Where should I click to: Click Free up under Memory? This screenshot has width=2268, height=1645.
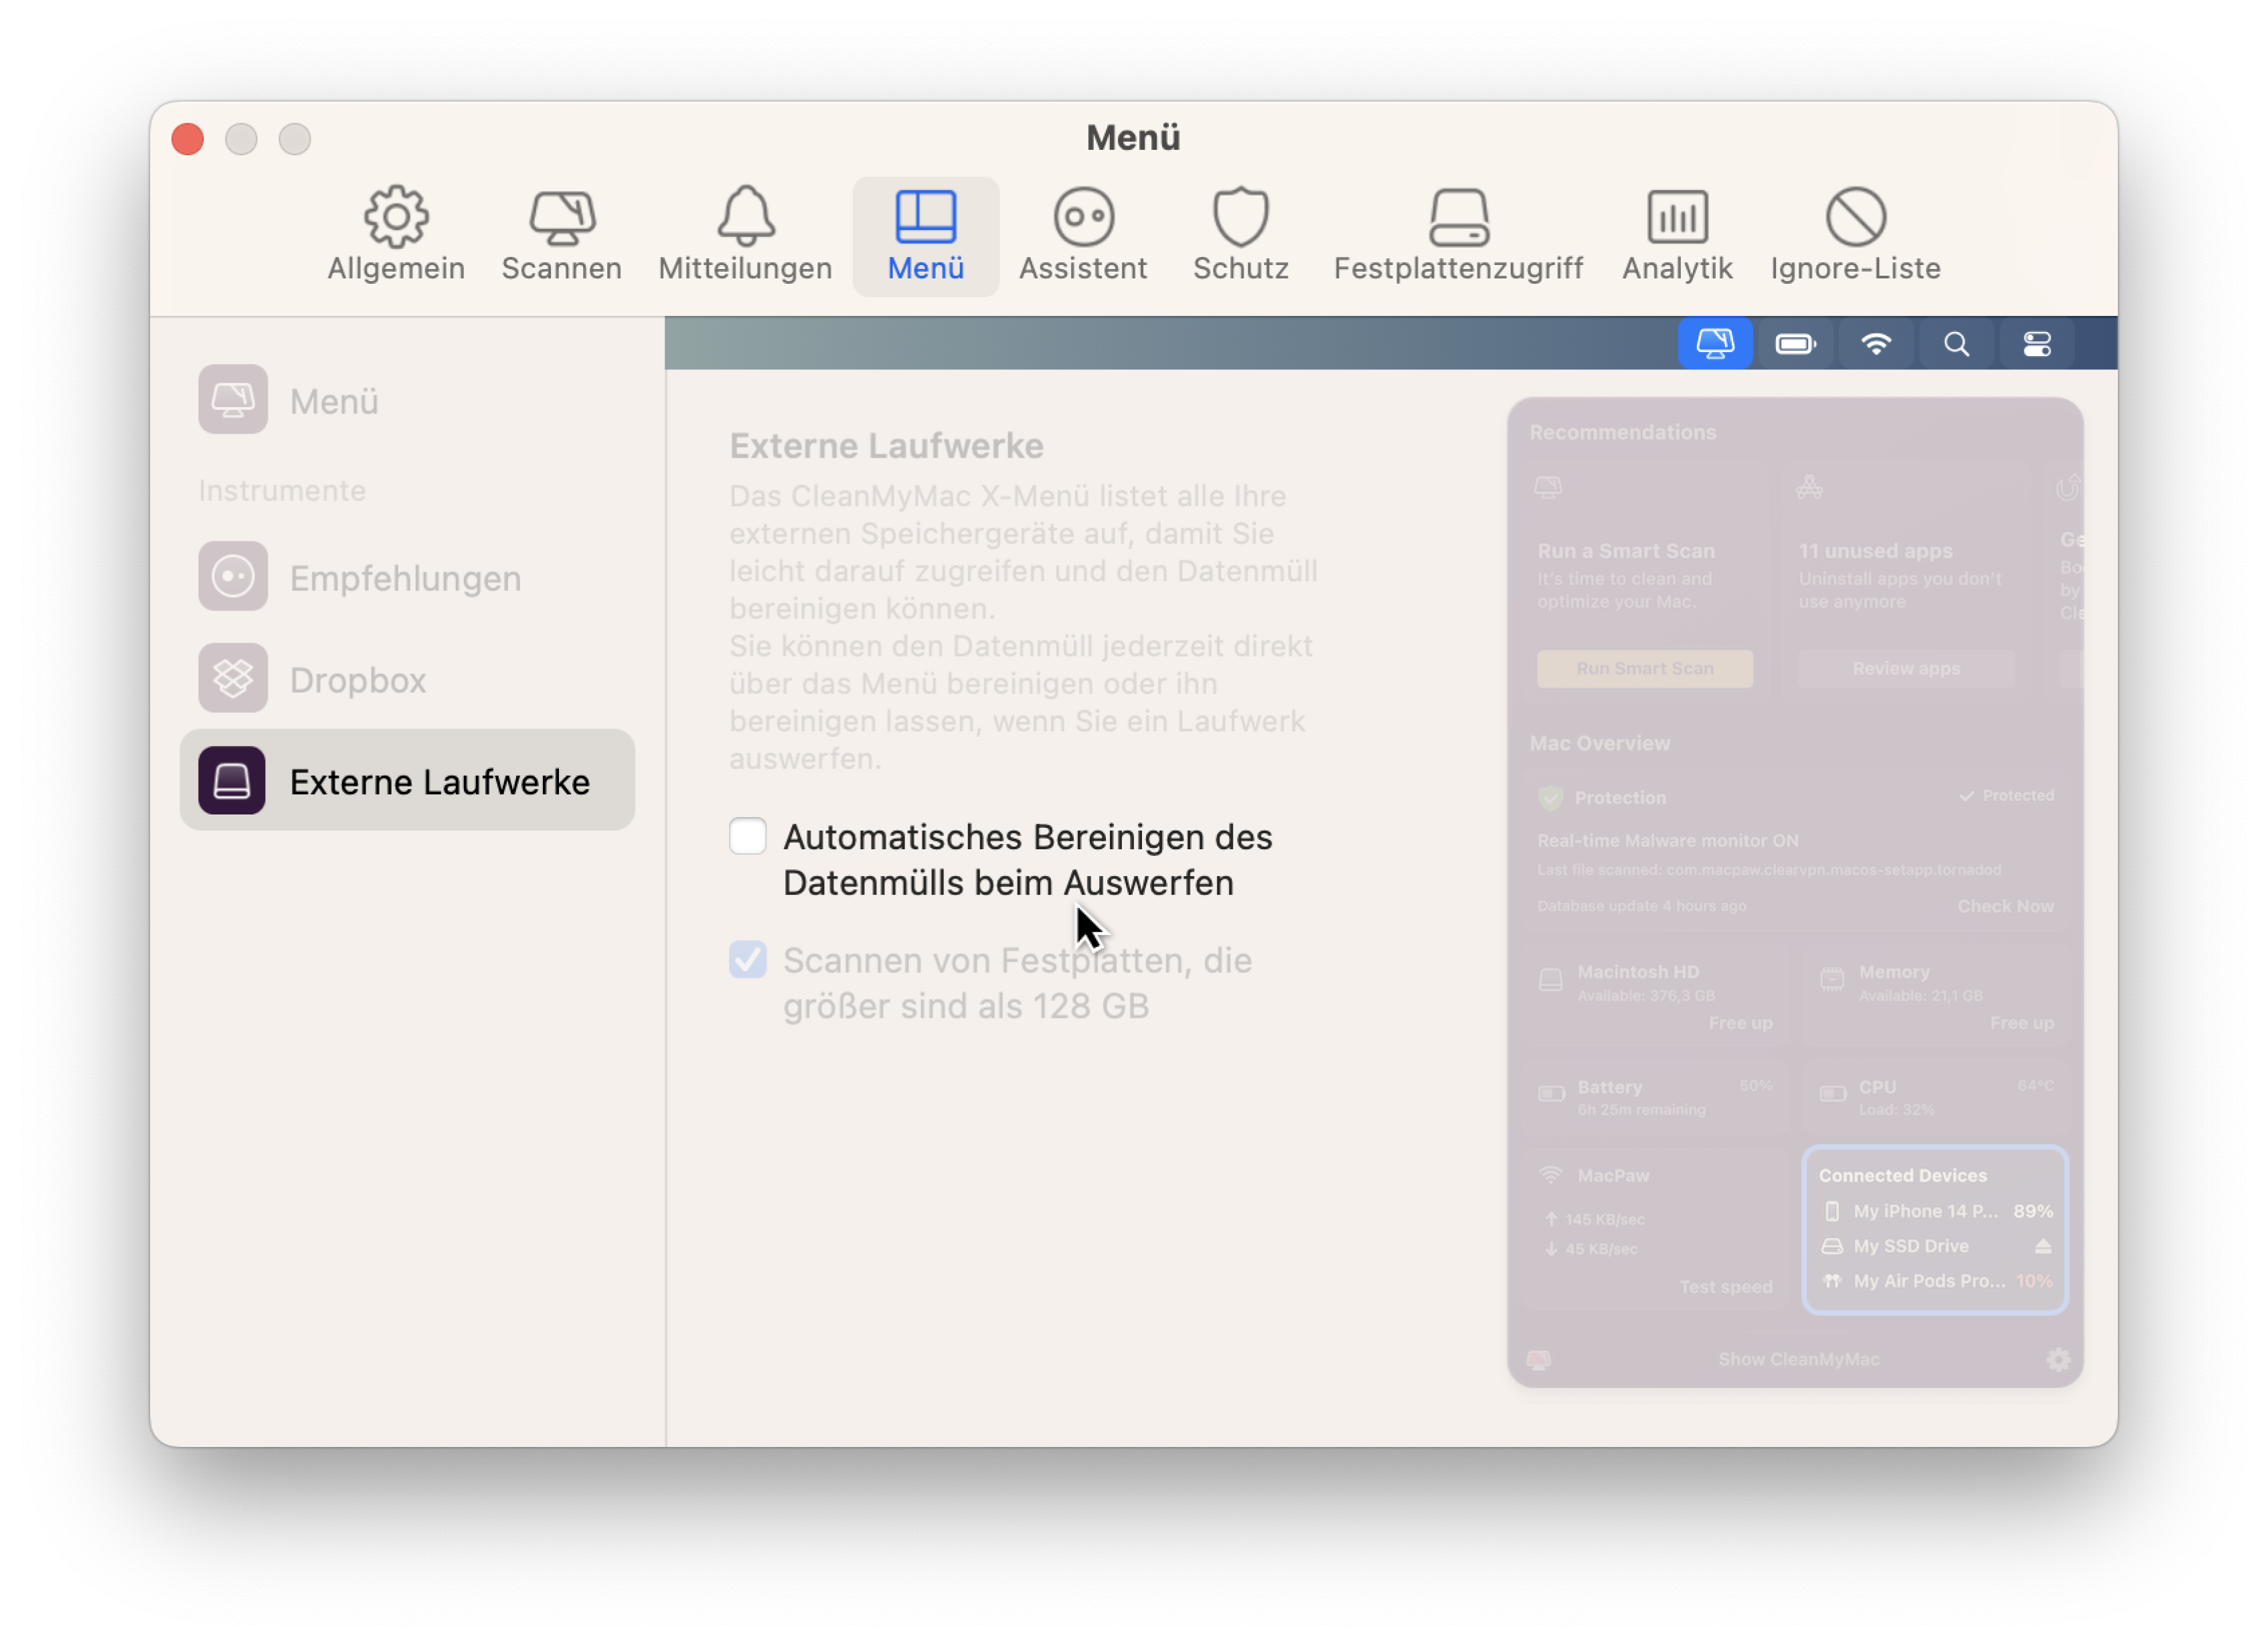[2021, 1023]
